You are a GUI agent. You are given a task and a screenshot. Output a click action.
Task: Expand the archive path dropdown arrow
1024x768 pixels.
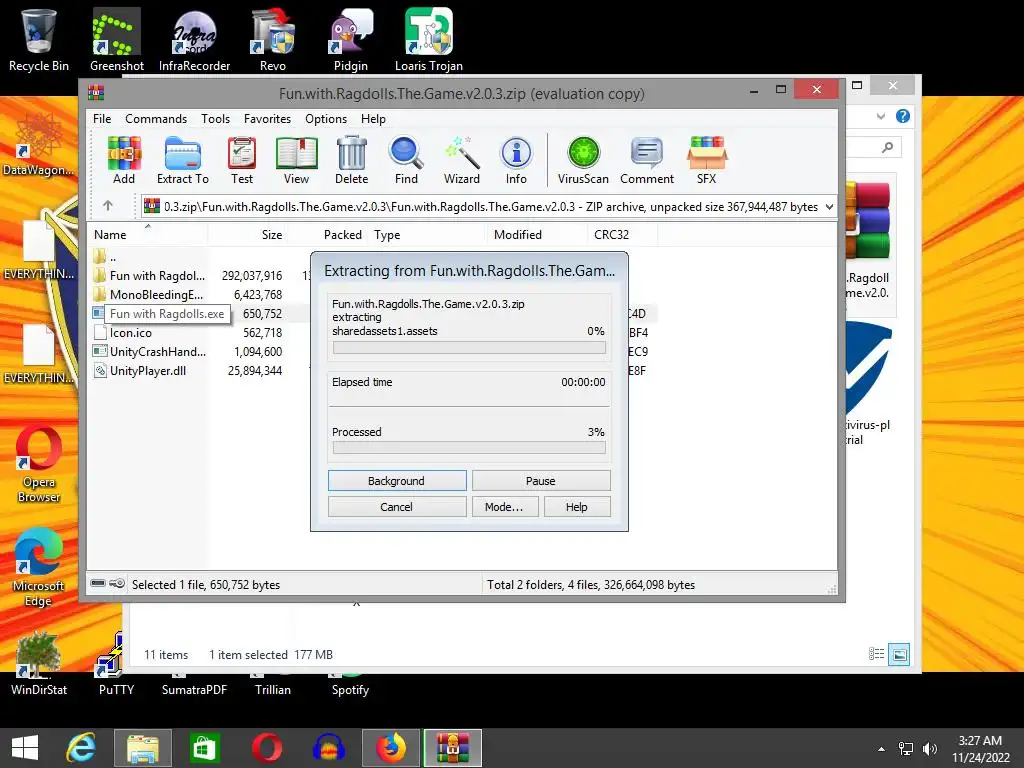pos(829,206)
